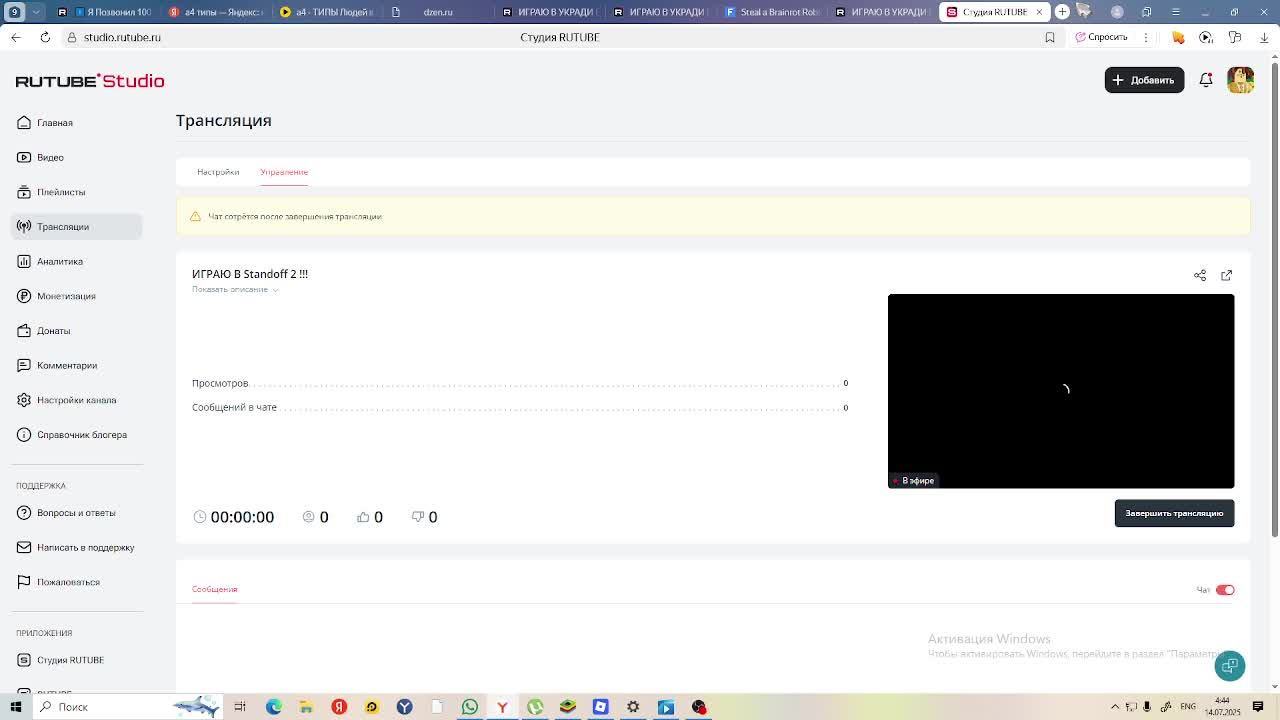Select the Сообщения tab
The height and width of the screenshot is (720, 1280).
[x=214, y=589]
